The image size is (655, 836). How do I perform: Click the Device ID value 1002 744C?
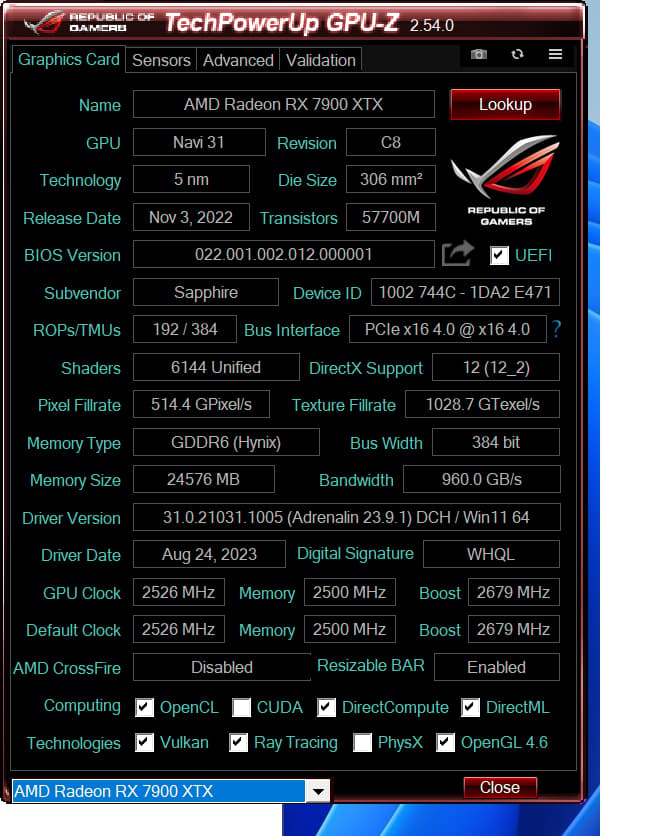coord(465,292)
